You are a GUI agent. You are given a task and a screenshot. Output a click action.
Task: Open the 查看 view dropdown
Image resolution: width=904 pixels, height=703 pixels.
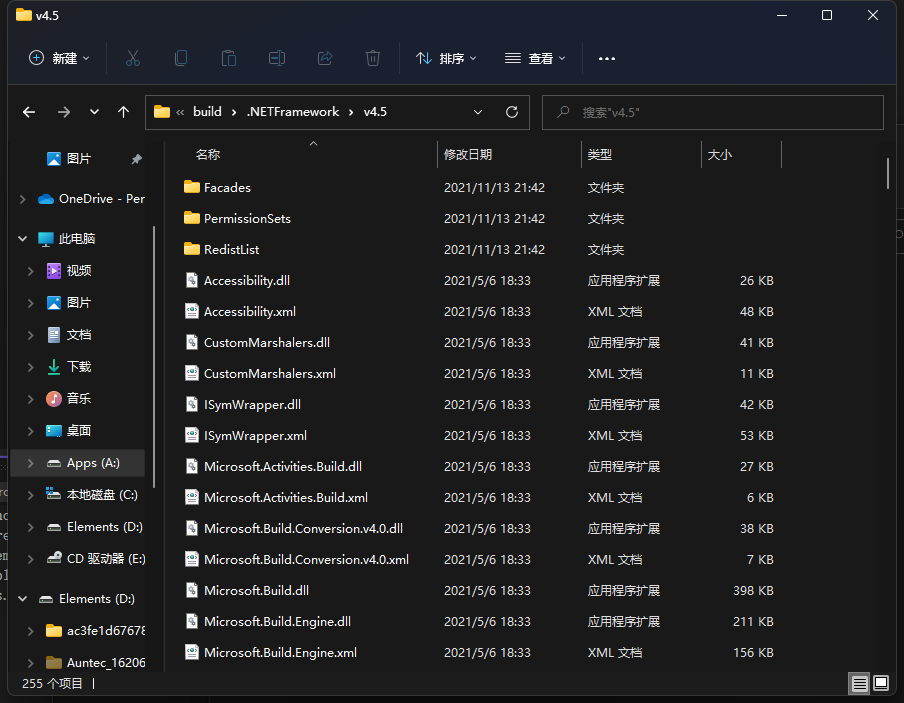535,58
